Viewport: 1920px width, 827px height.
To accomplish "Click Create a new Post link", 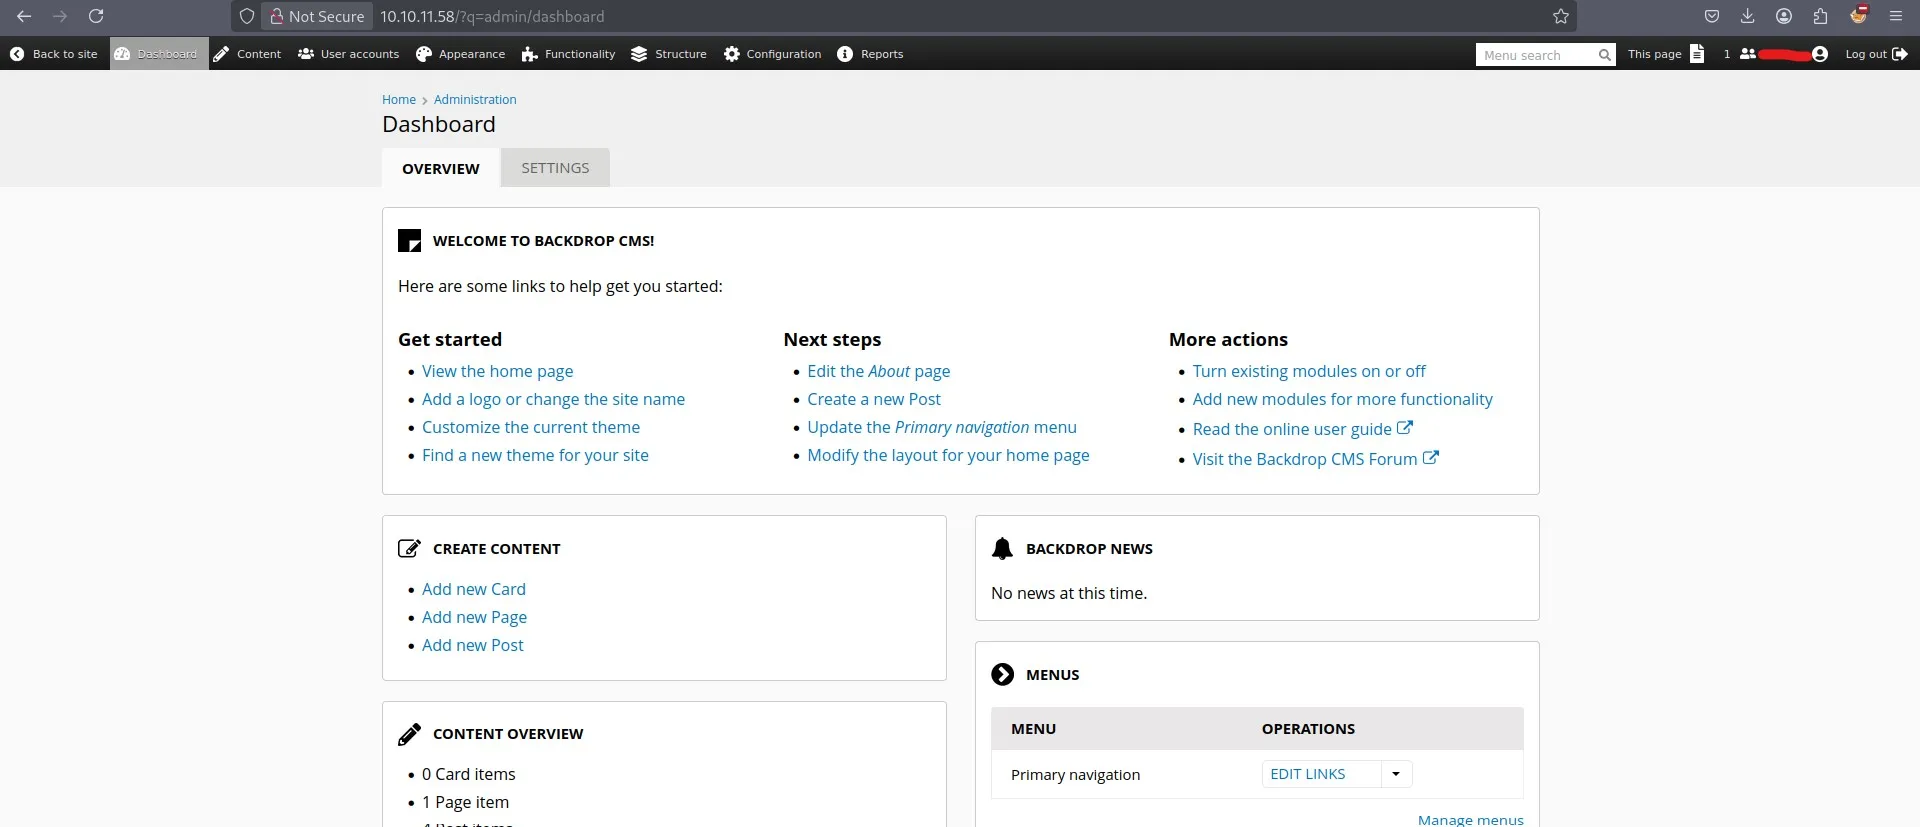I will [874, 399].
